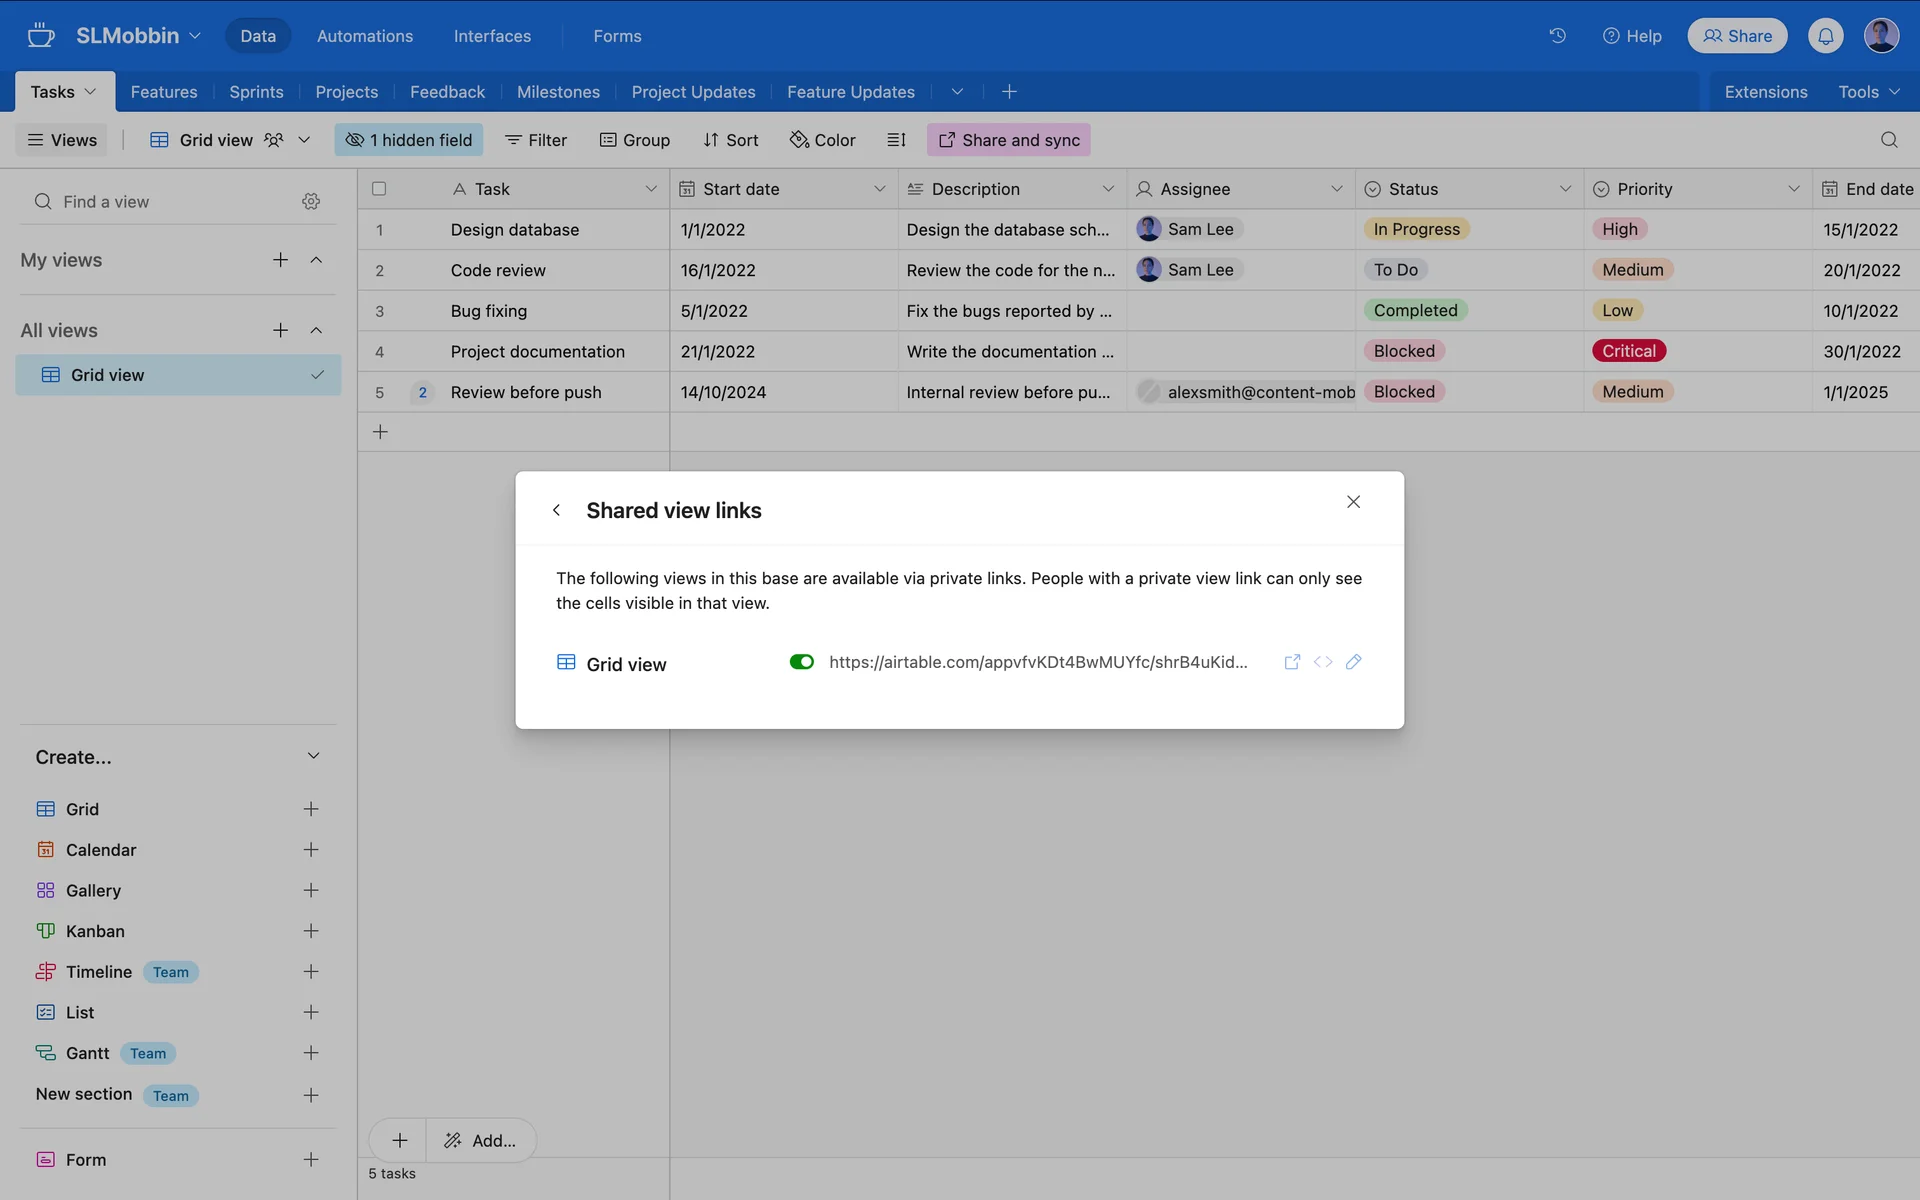Image resolution: width=1920 pixels, height=1200 pixels.
Task: Click the row height icon in toolbar
Action: pos(896,140)
